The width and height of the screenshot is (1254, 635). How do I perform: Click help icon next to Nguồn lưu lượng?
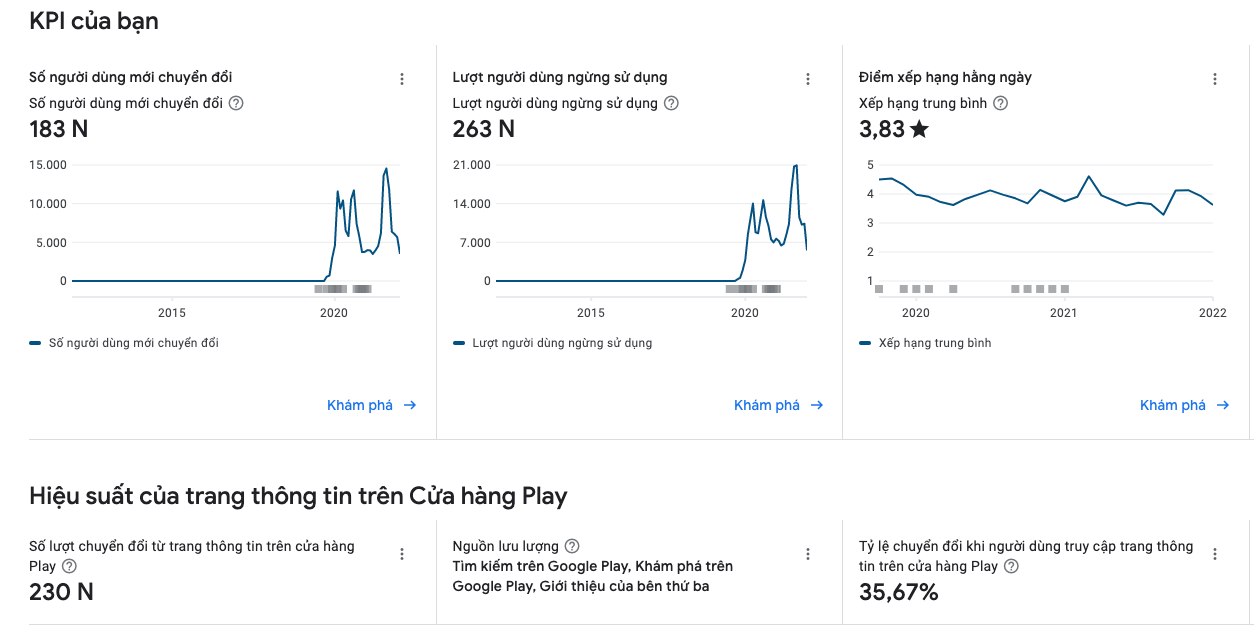pos(572,546)
